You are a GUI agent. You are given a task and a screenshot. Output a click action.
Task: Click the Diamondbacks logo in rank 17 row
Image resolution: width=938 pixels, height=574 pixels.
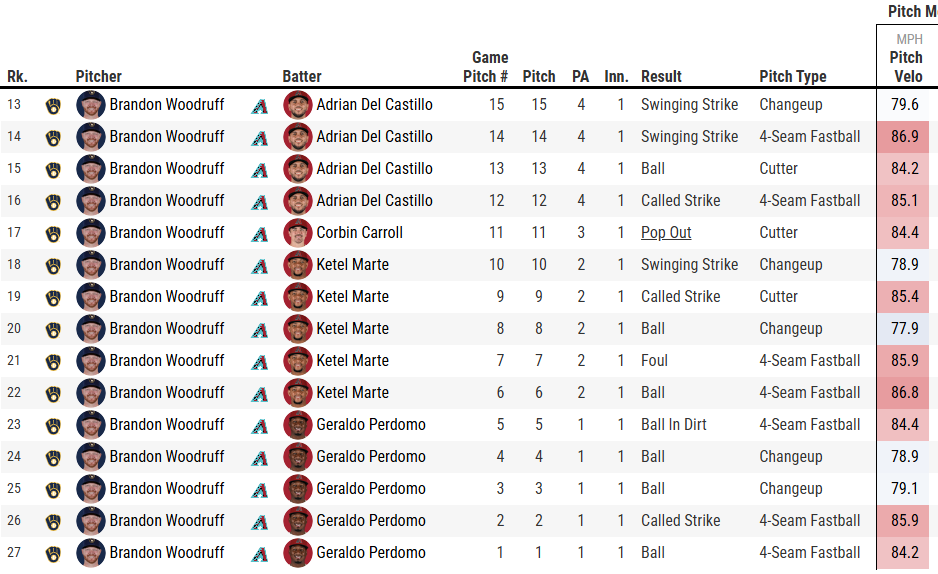pyautogui.click(x=260, y=233)
